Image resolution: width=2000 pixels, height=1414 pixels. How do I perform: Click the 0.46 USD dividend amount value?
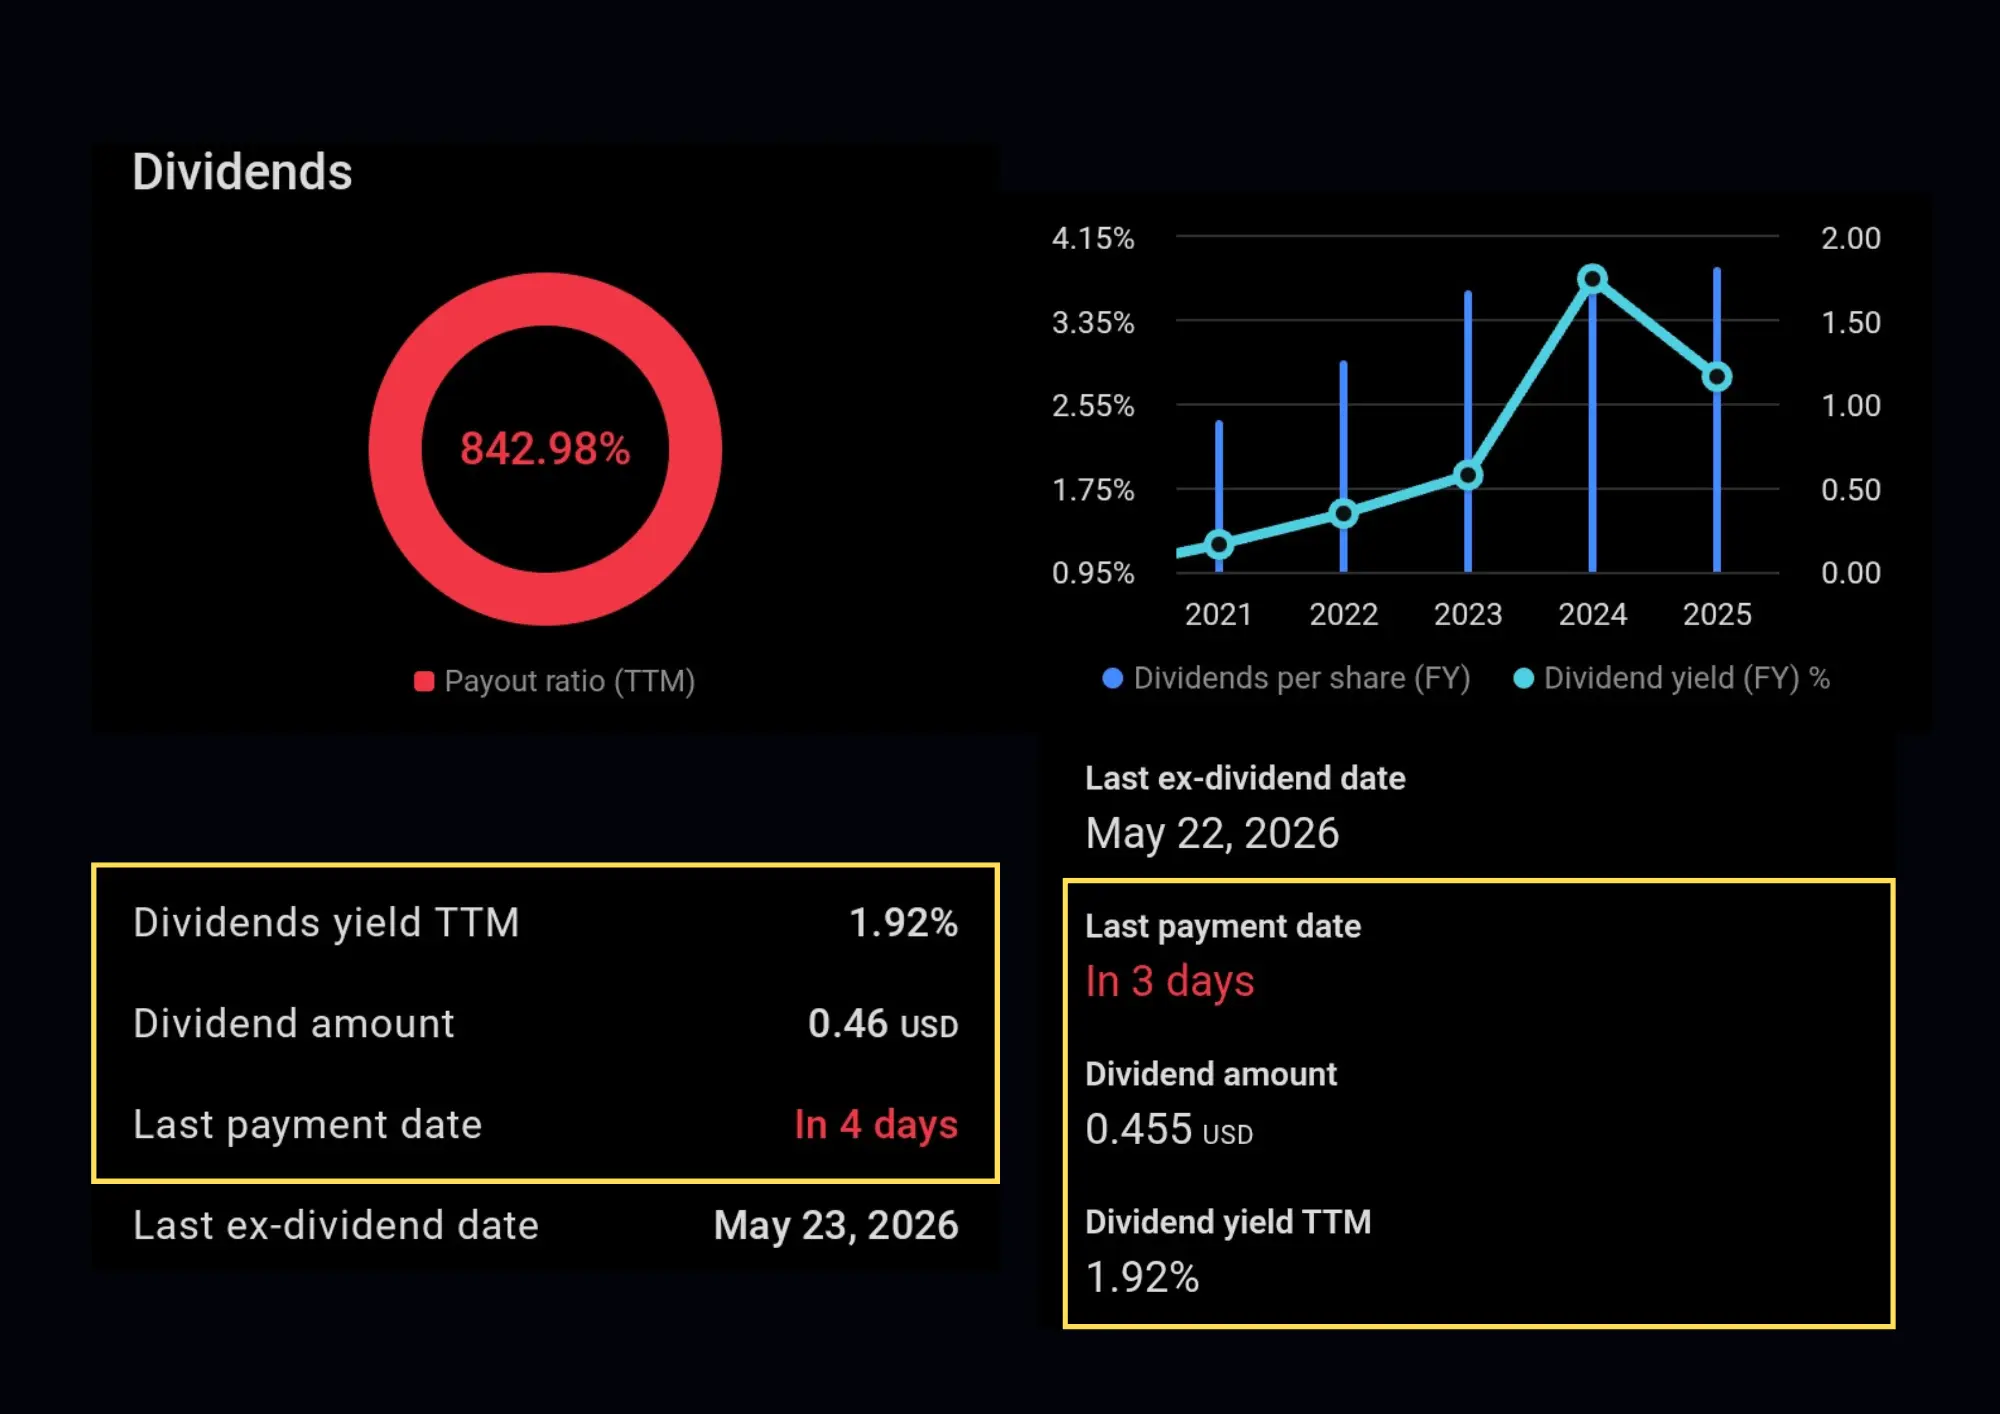coord(883,1023)
